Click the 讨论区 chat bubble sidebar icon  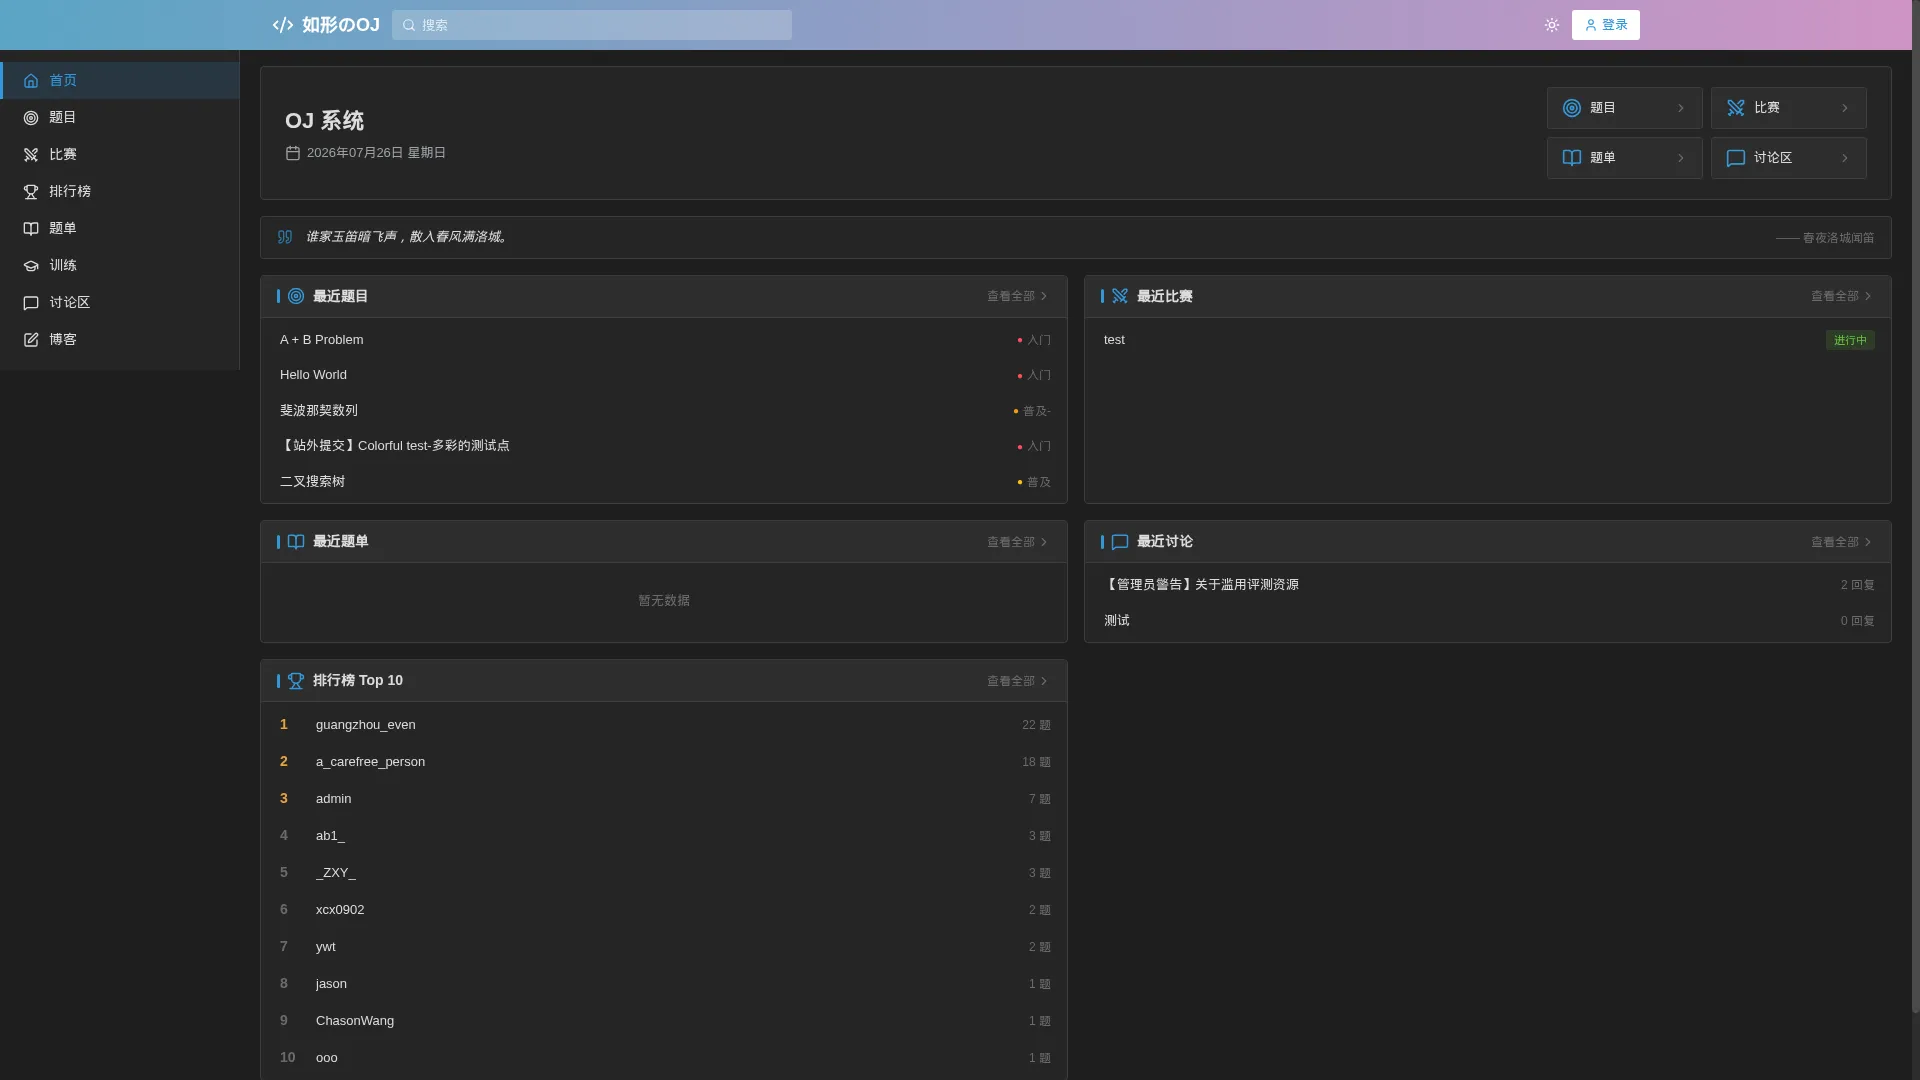point(31,303)
